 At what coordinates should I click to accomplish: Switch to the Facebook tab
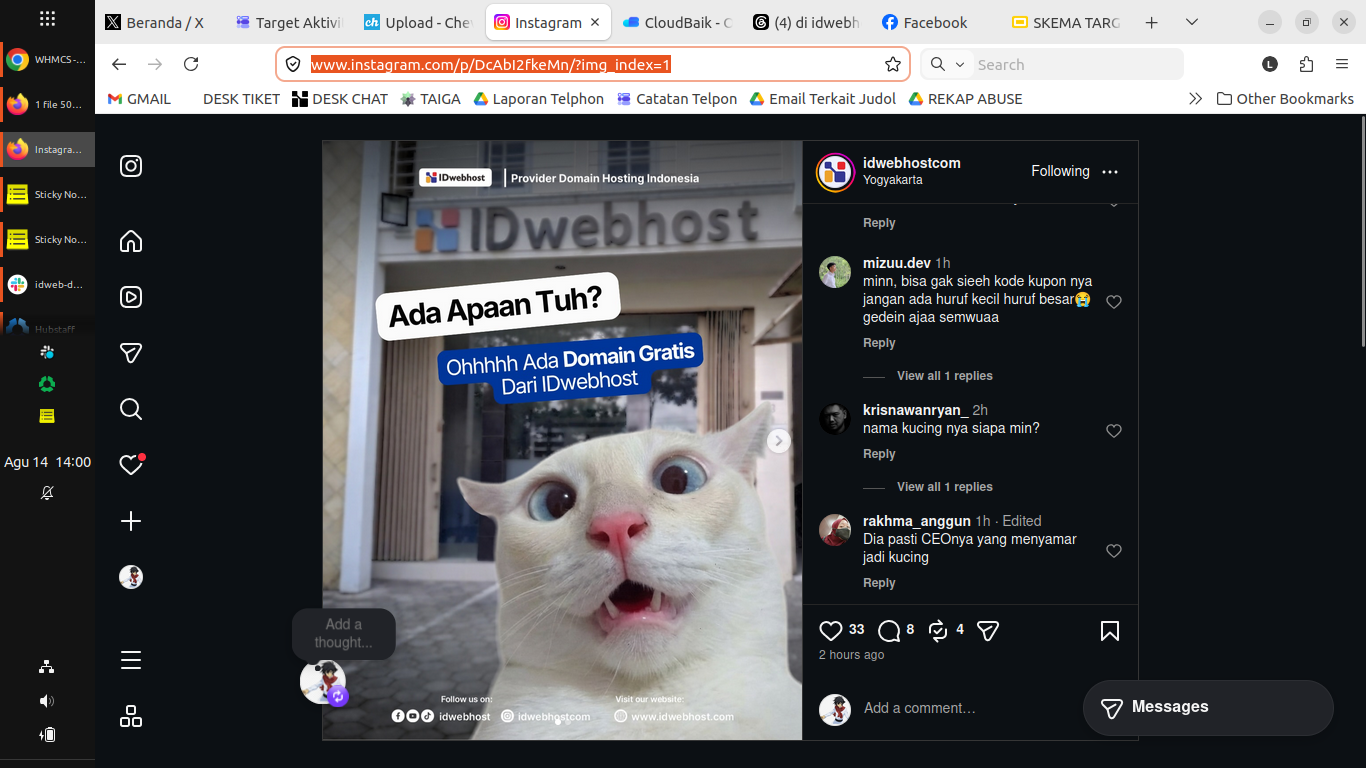935,22
